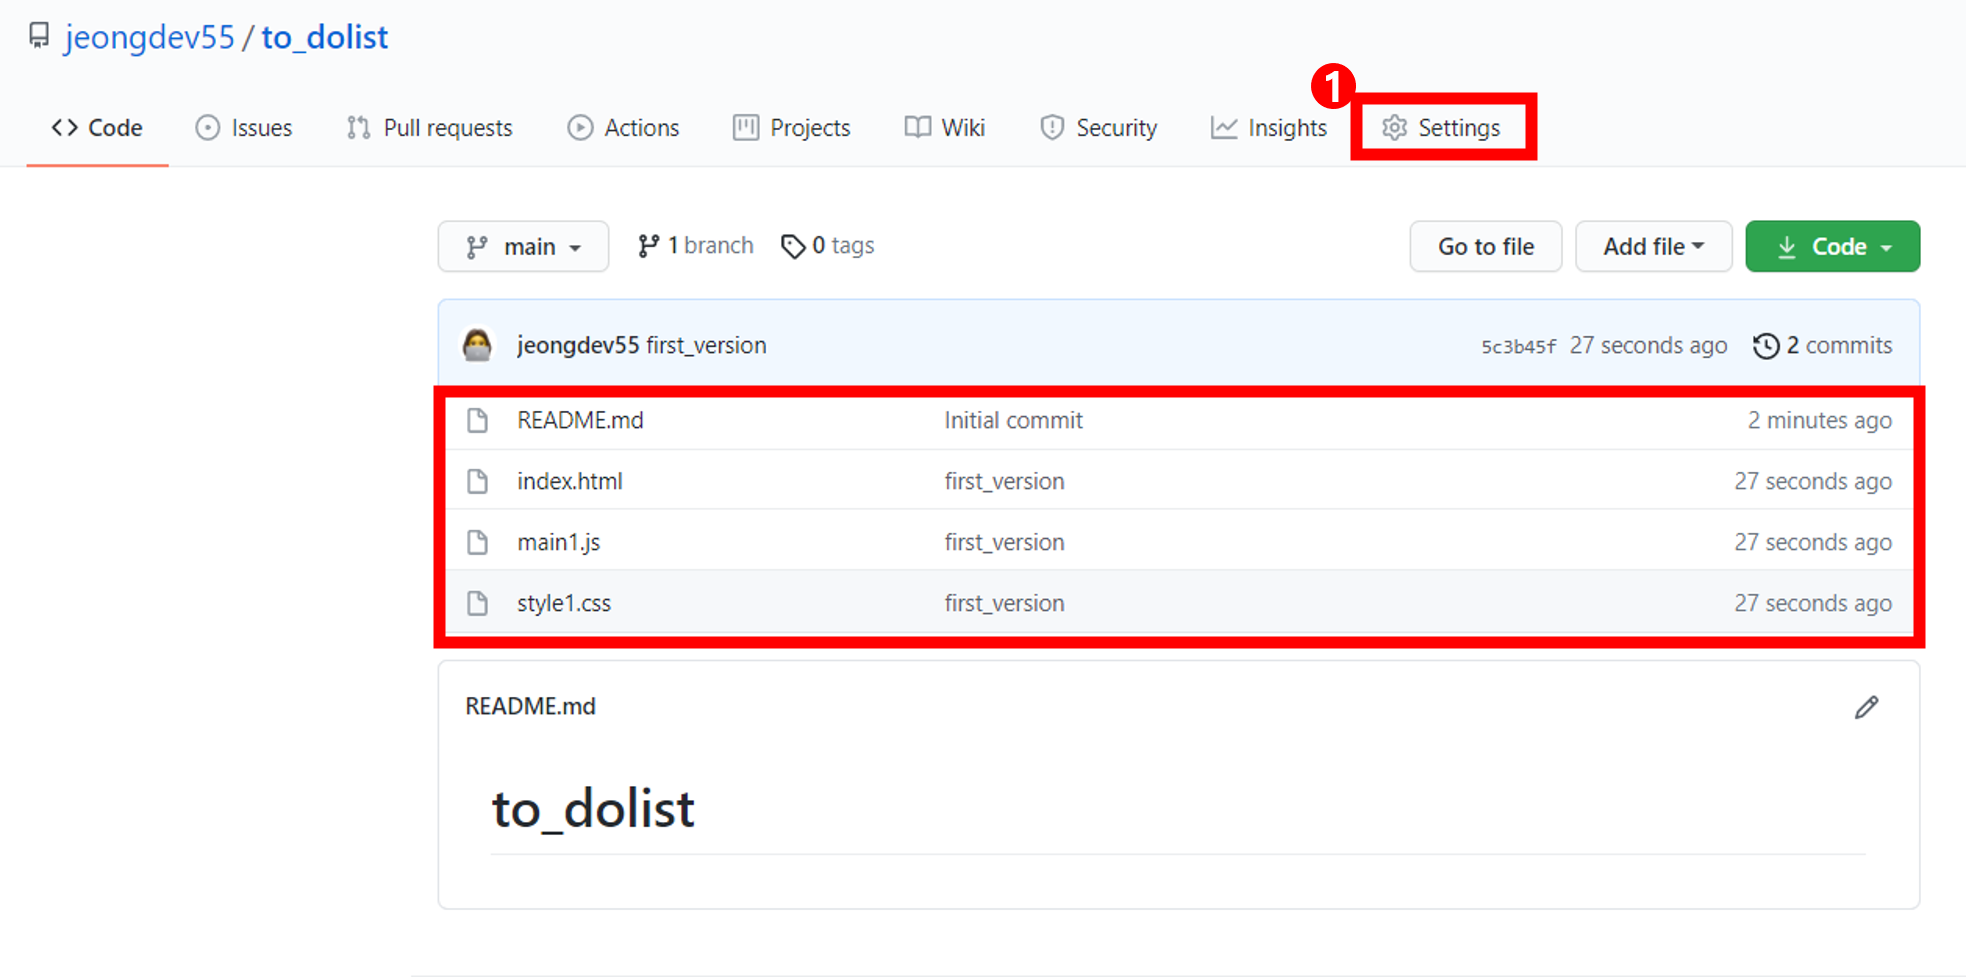The height and width of the screenshot is (977, 1966).
Task: View the 1 branch link
Action: pyautogui.click(x=696, y=246)
